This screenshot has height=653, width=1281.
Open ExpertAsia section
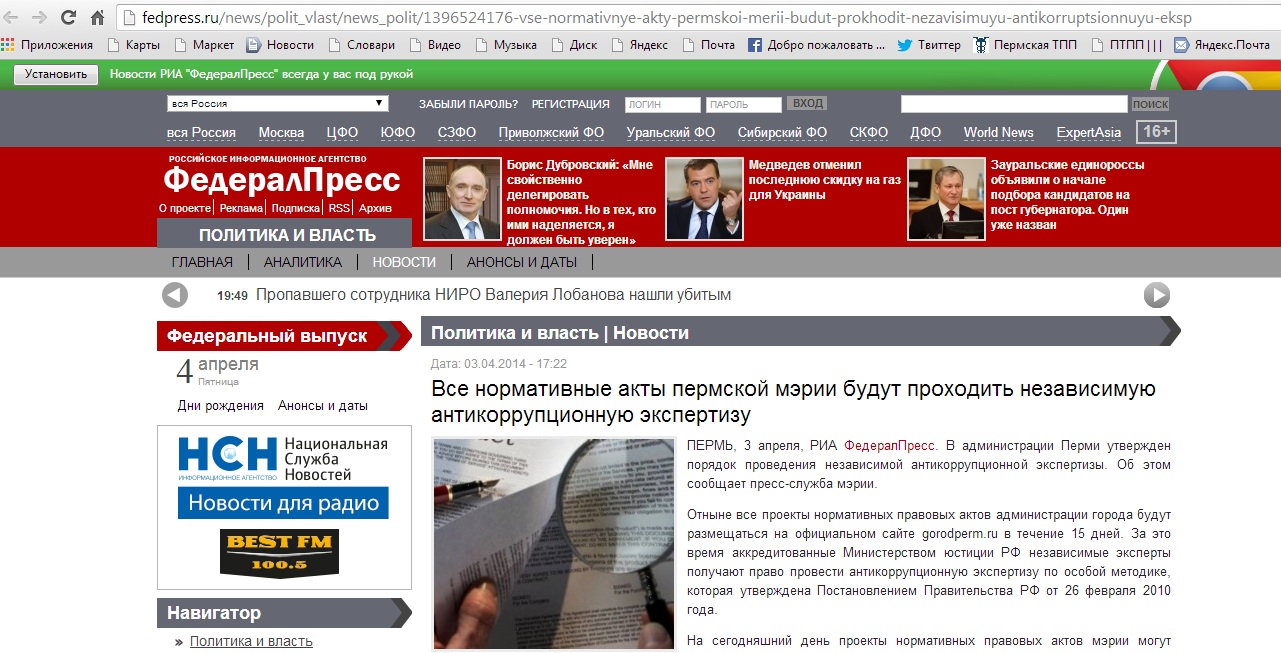coord(1089,132)
